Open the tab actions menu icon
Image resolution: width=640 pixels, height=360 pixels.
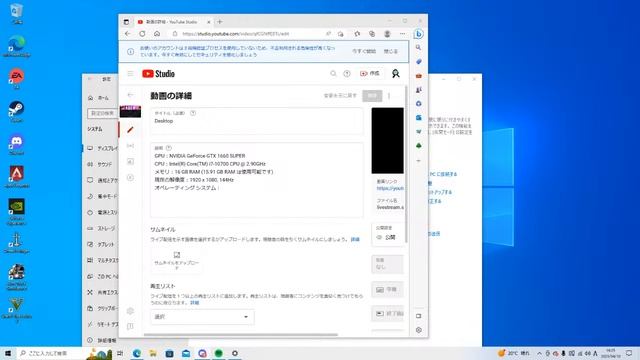pos(126,22)
